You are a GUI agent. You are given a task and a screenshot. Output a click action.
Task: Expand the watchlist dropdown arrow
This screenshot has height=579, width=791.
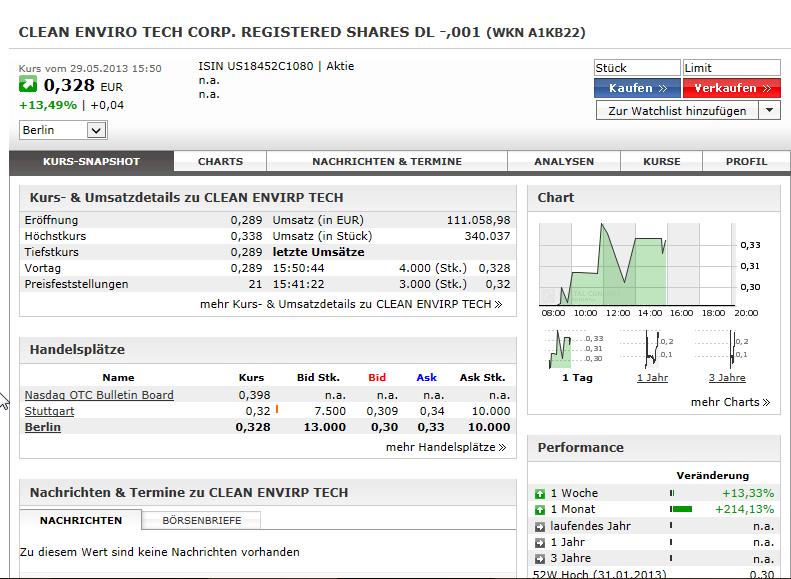pos(770,111)
